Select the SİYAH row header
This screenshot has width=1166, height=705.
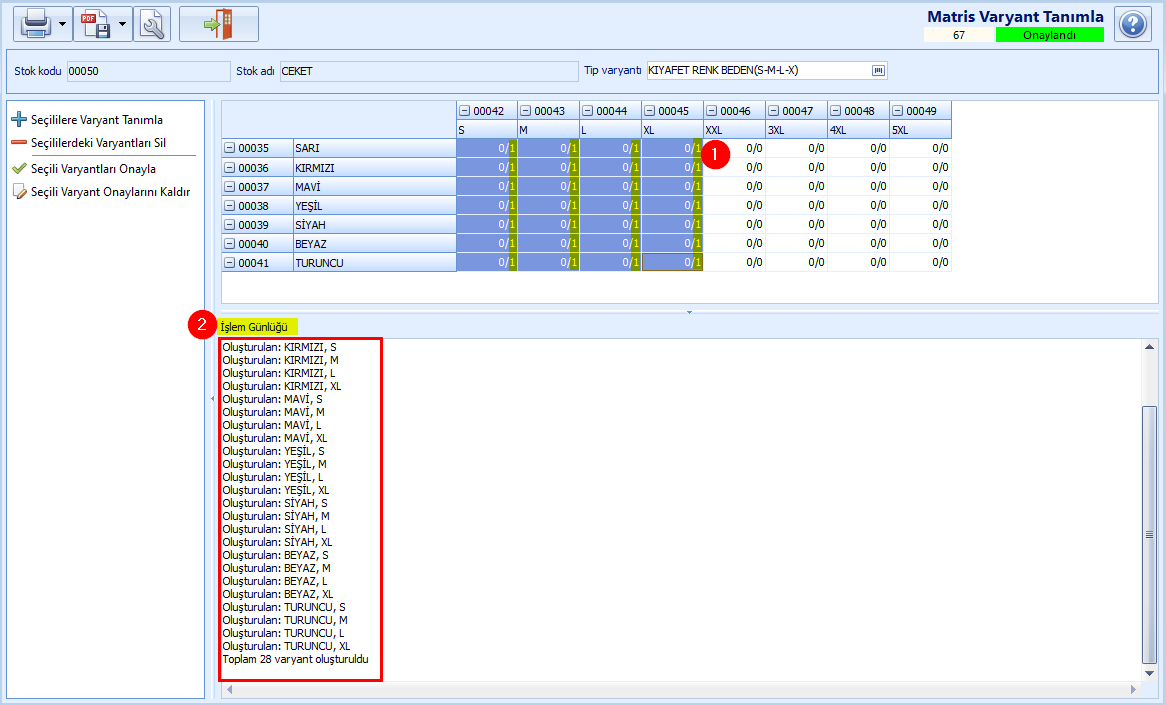[x=375, y=225]
